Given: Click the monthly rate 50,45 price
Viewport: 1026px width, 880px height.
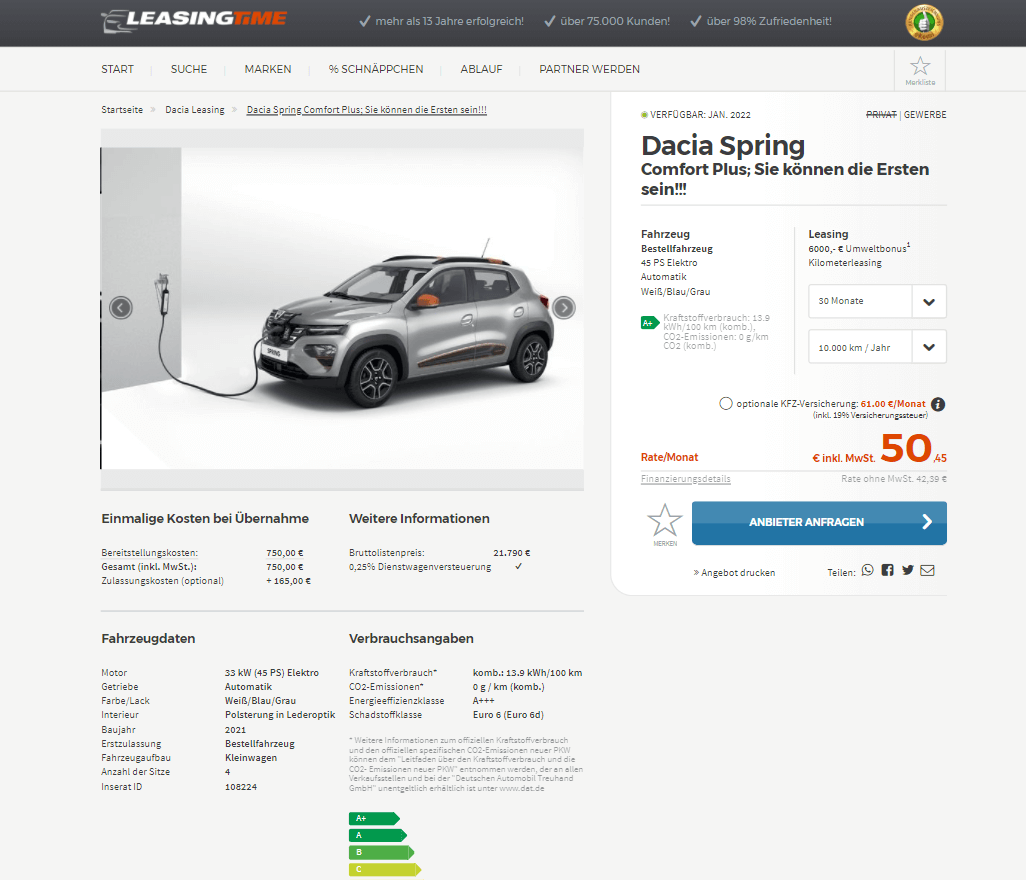Looking at the screenshot, I should point(913,449).
